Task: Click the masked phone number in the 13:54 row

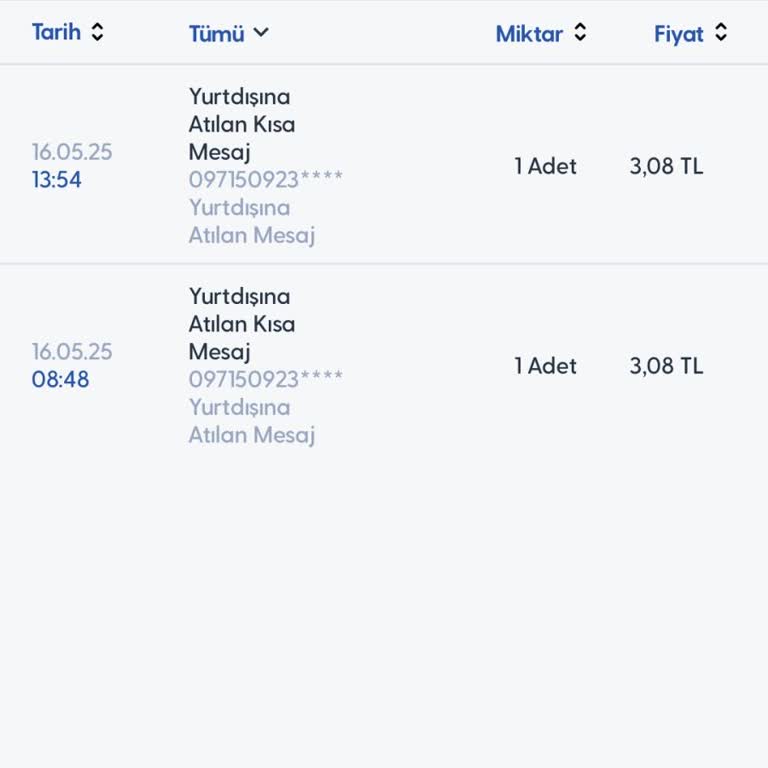Action: 266,180
